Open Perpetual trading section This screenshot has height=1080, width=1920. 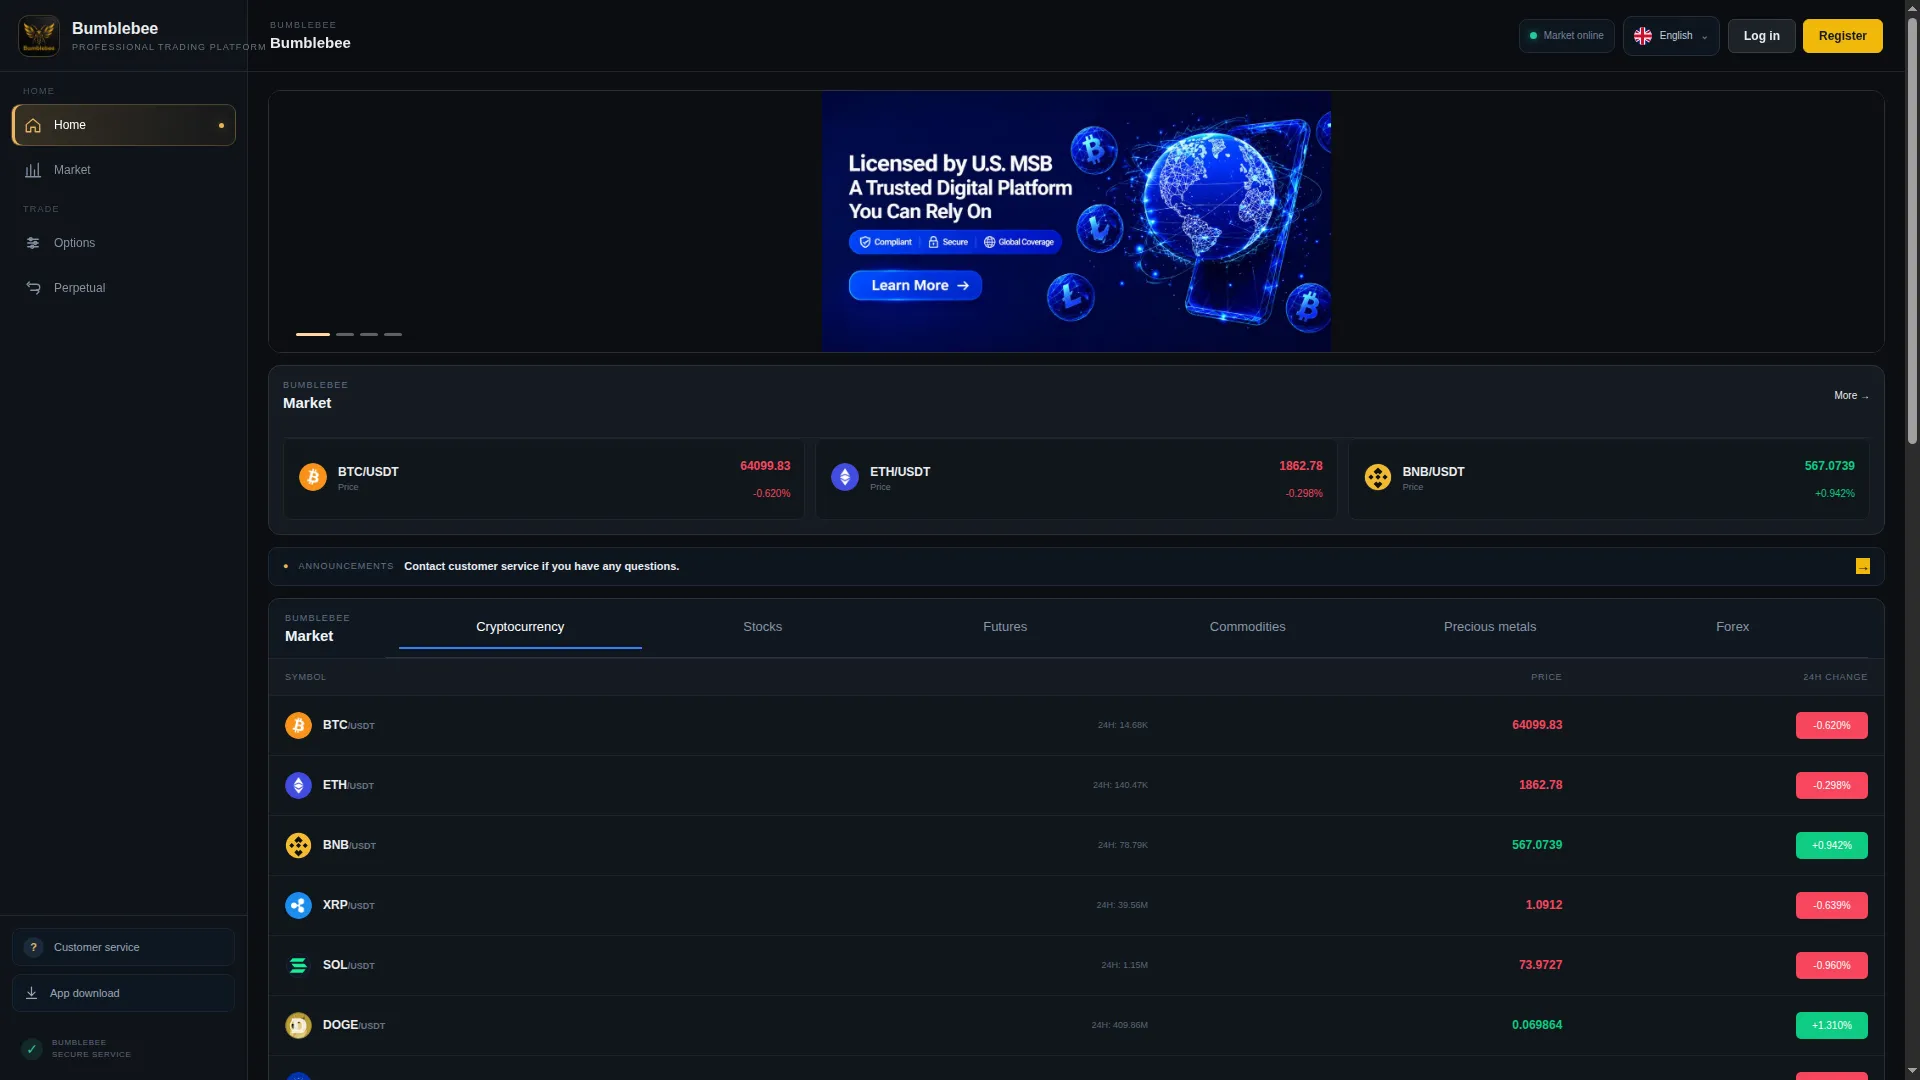124,288
